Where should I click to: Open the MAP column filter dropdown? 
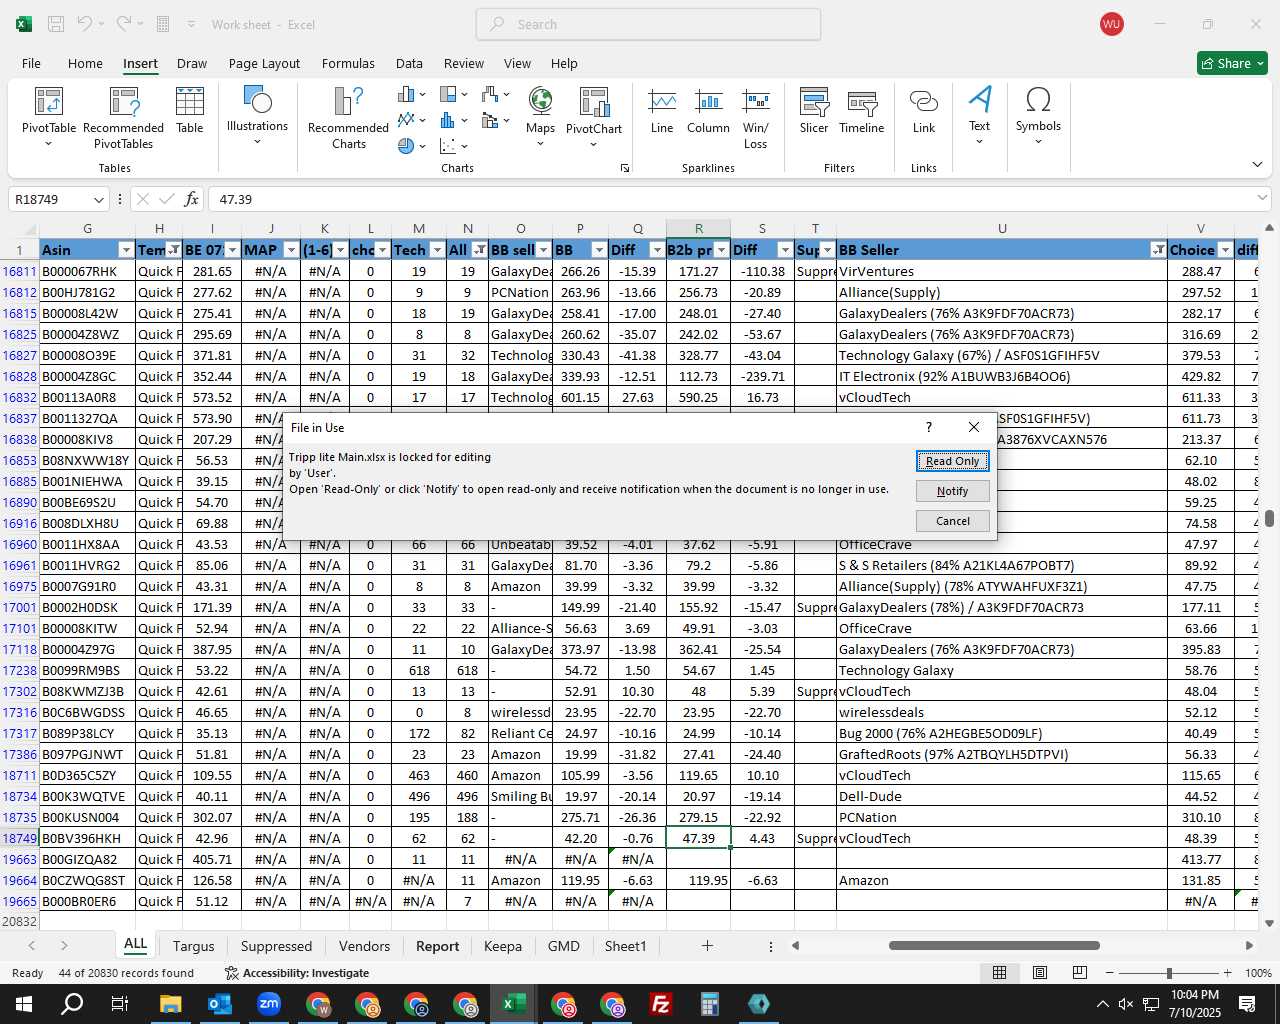(291, 250)
